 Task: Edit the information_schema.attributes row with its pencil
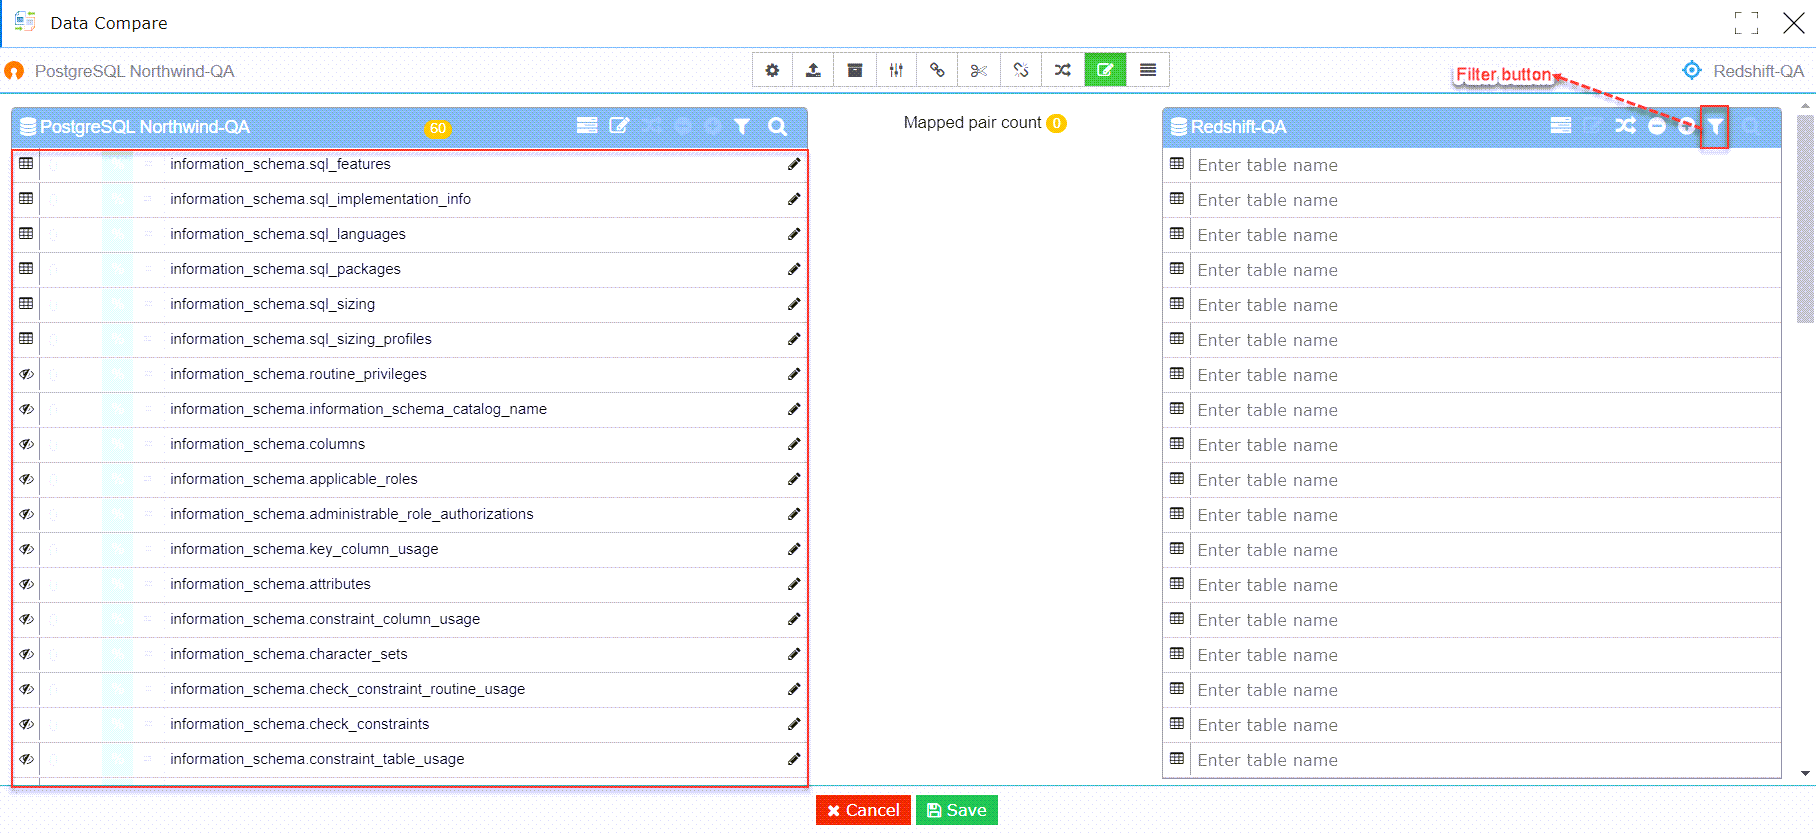click(794, 584)
